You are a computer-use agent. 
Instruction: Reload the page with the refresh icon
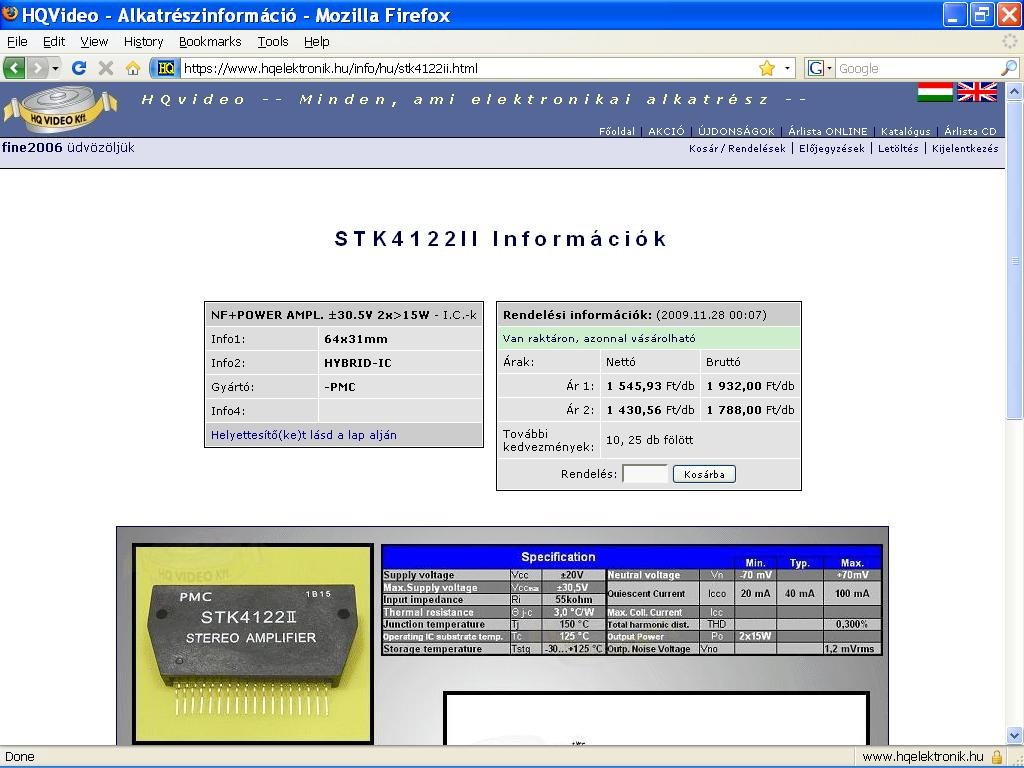tap(79, 68)
